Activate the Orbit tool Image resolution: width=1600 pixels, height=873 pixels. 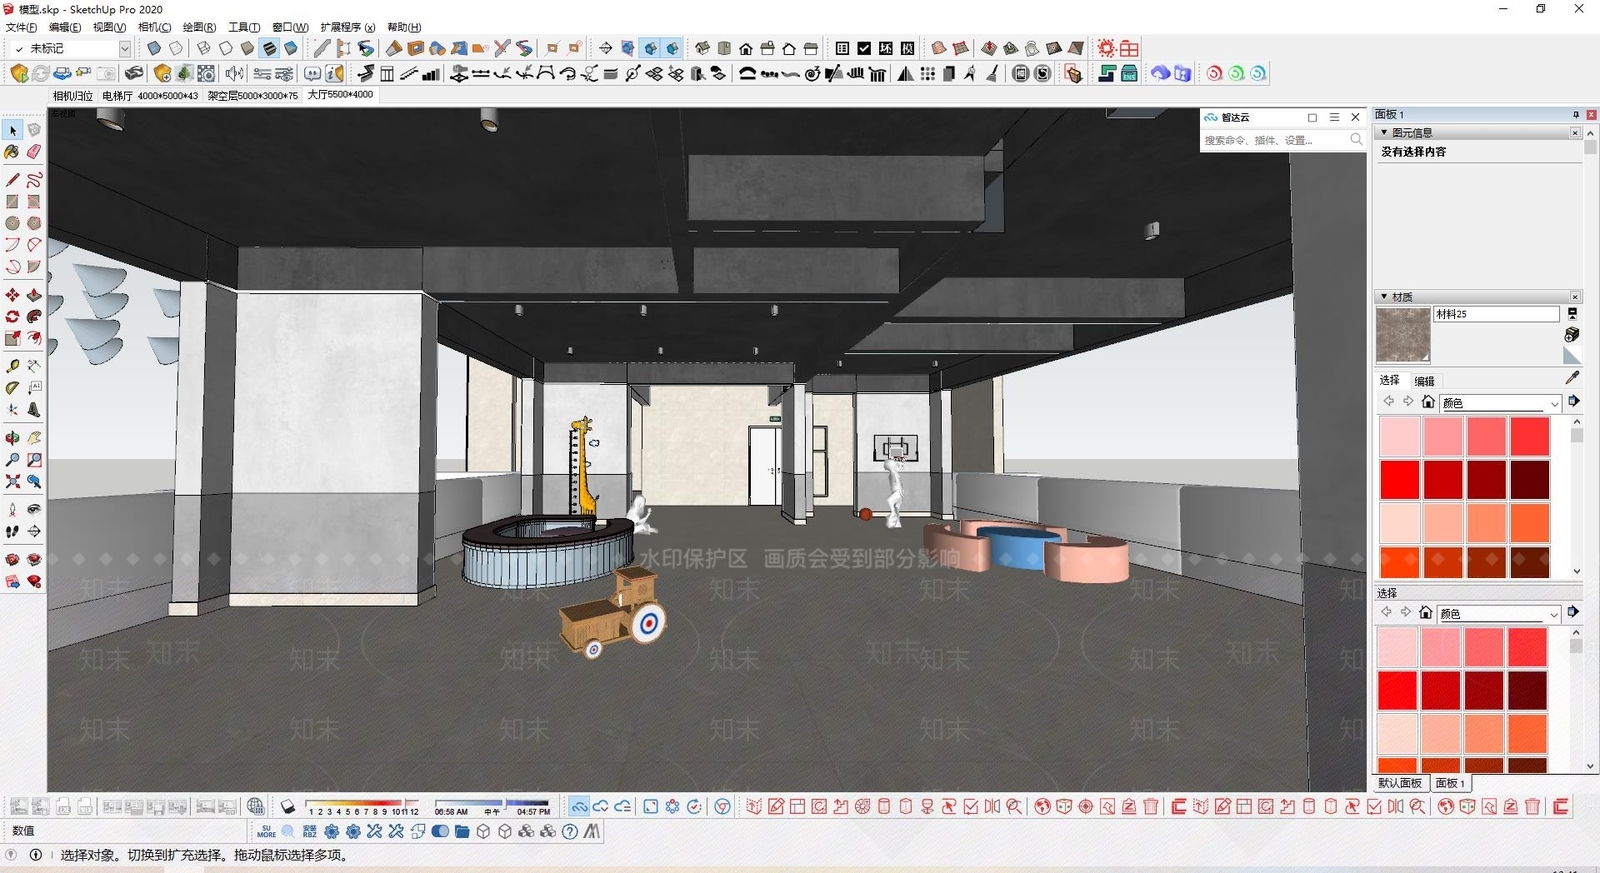click(12, 438)
